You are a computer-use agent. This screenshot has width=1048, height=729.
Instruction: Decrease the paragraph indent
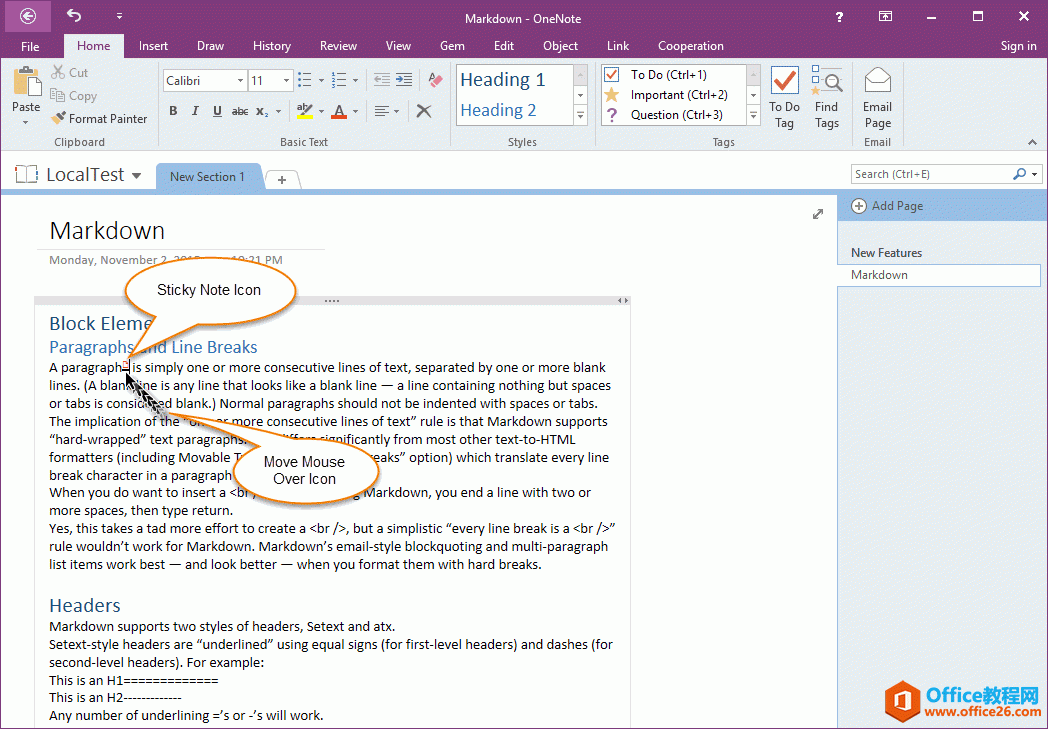pyautogui.click(x=382, y=80)
